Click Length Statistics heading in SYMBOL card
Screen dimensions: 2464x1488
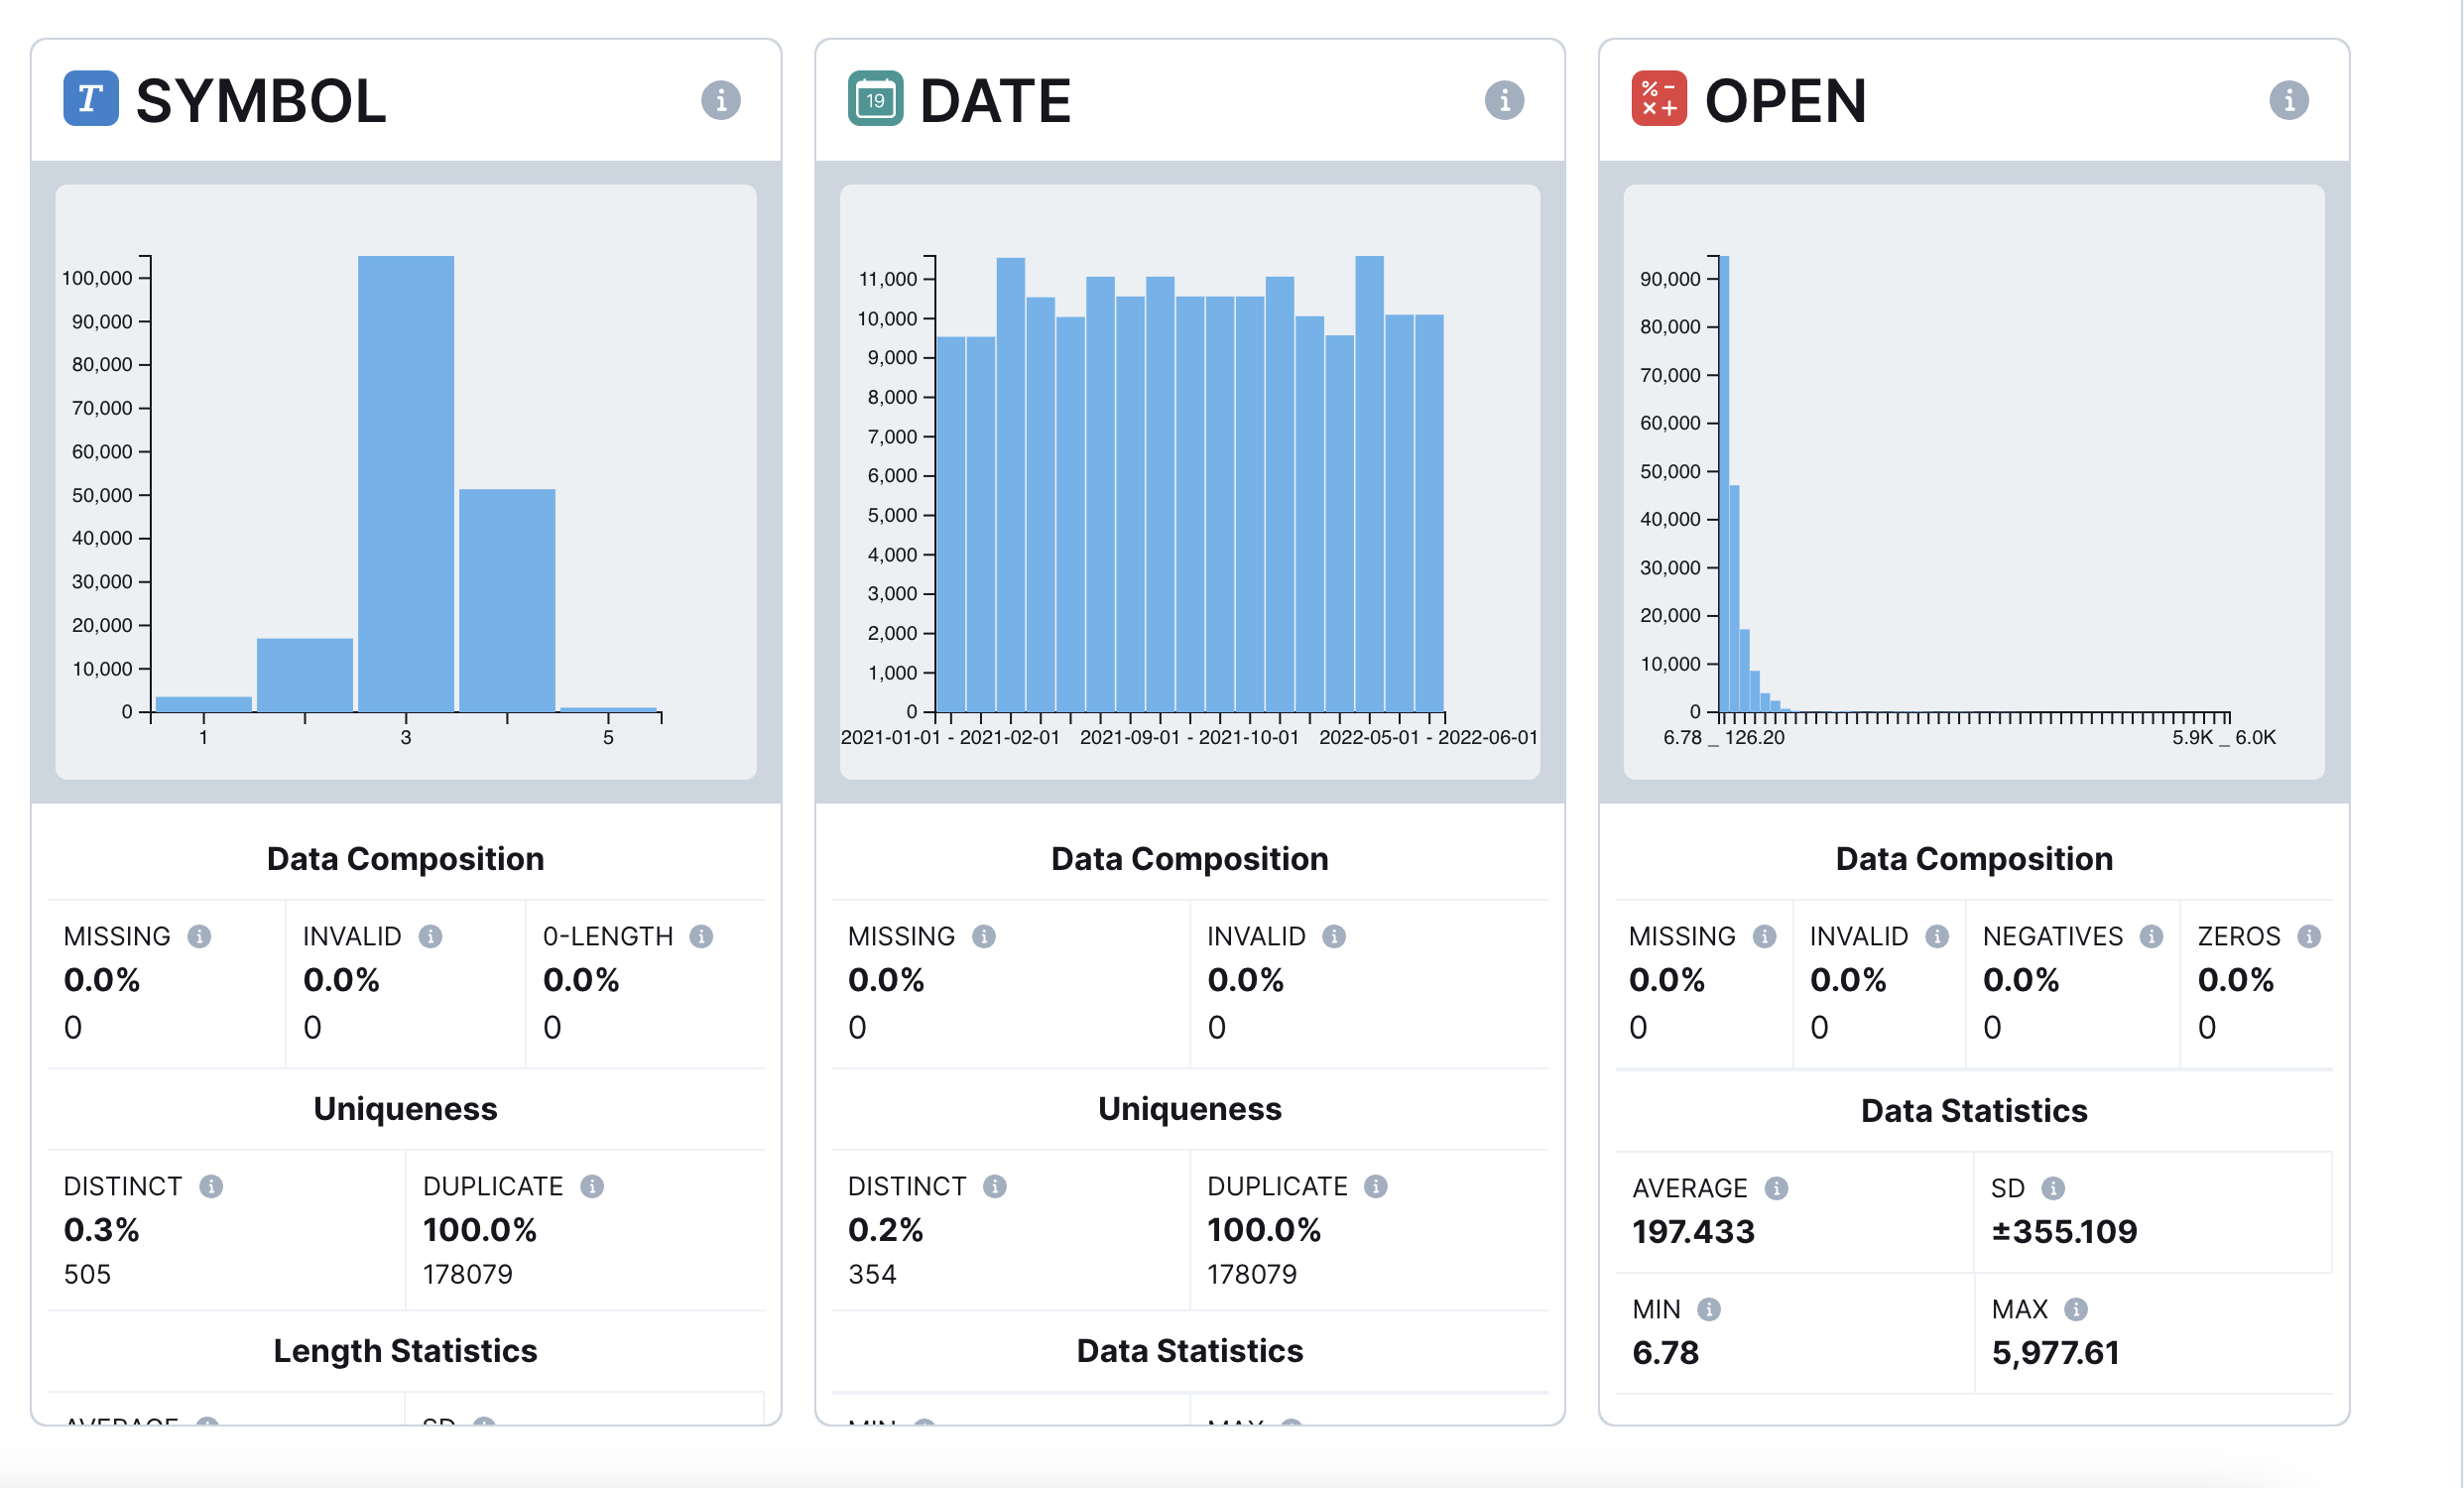coord(405,1351)
